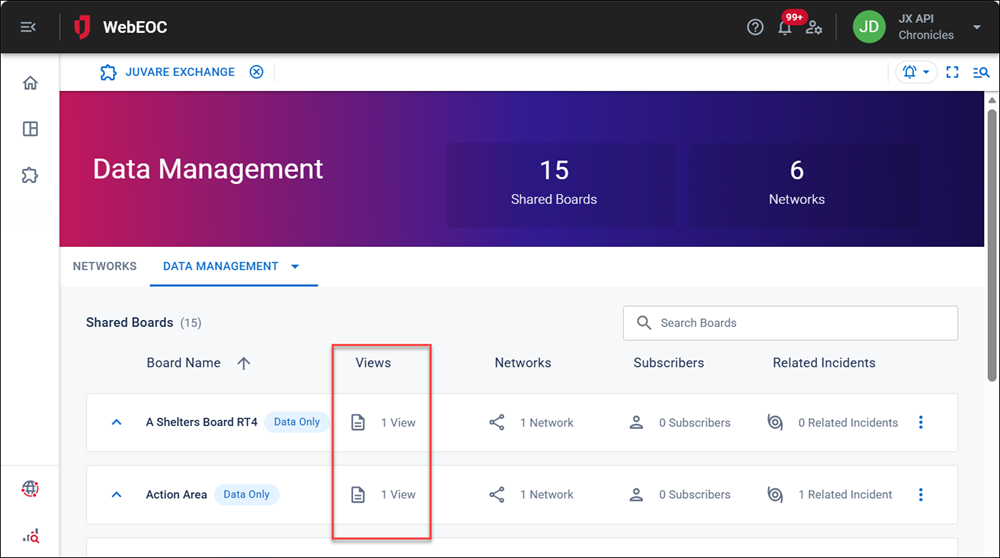
Task: Select the Data Management tab
Action: click(x=221, y=266)
